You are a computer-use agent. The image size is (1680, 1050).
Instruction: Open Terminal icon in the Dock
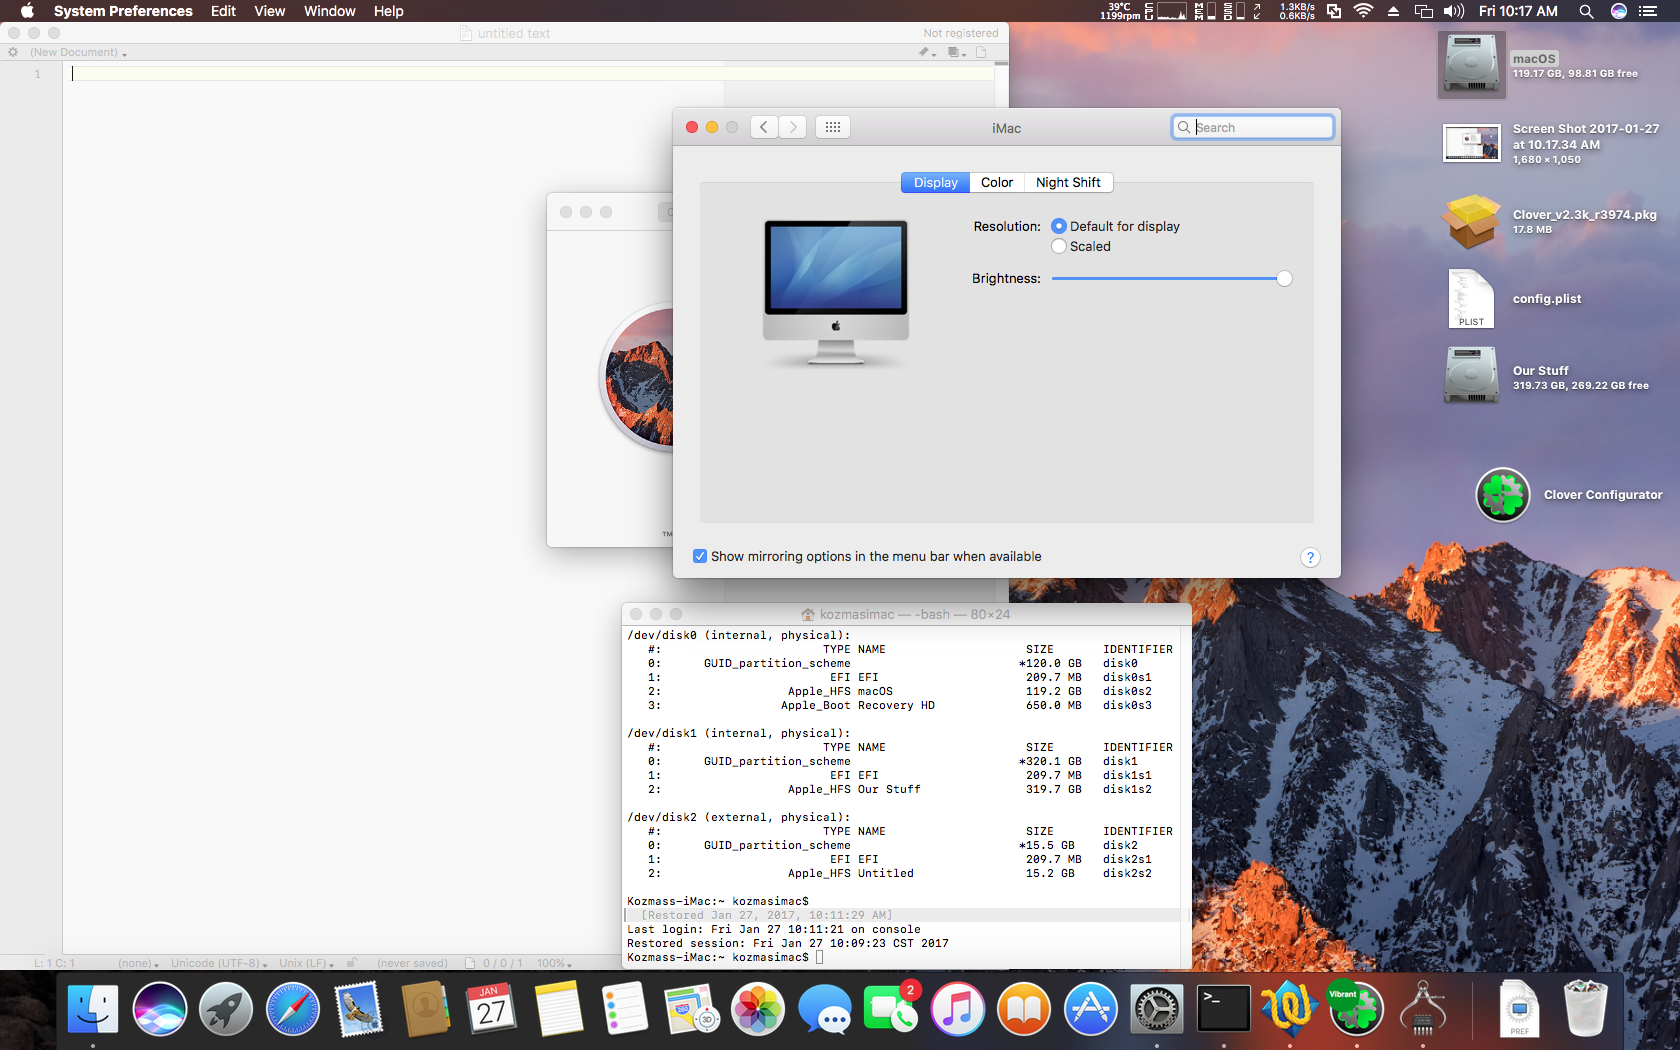pos(1224,1009)
